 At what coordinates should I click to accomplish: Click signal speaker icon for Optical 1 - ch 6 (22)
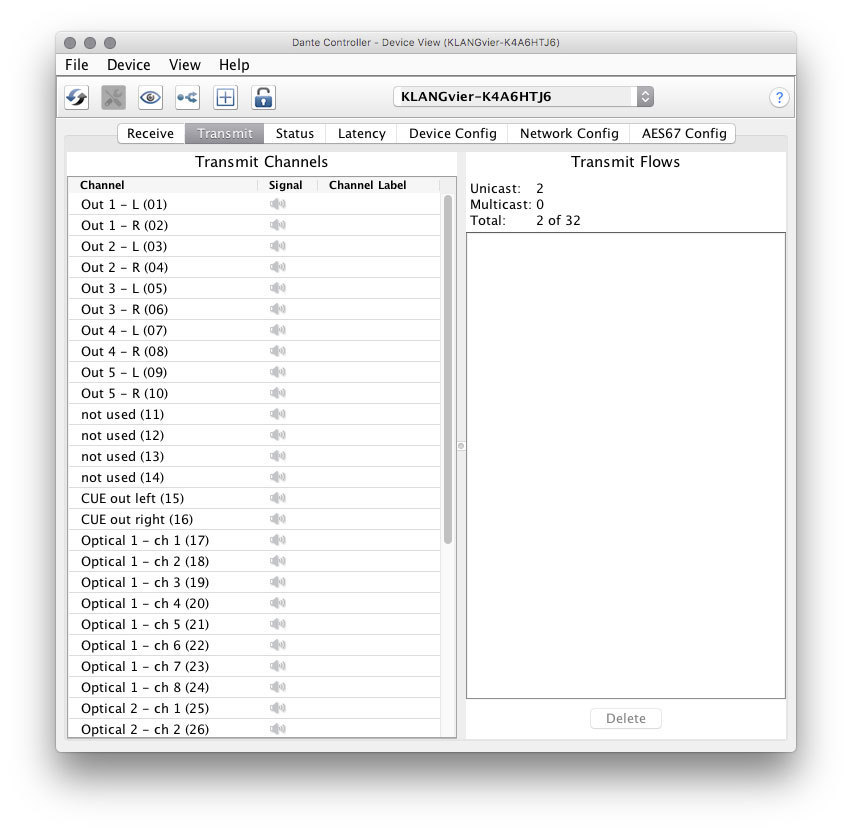click(278, 645)
